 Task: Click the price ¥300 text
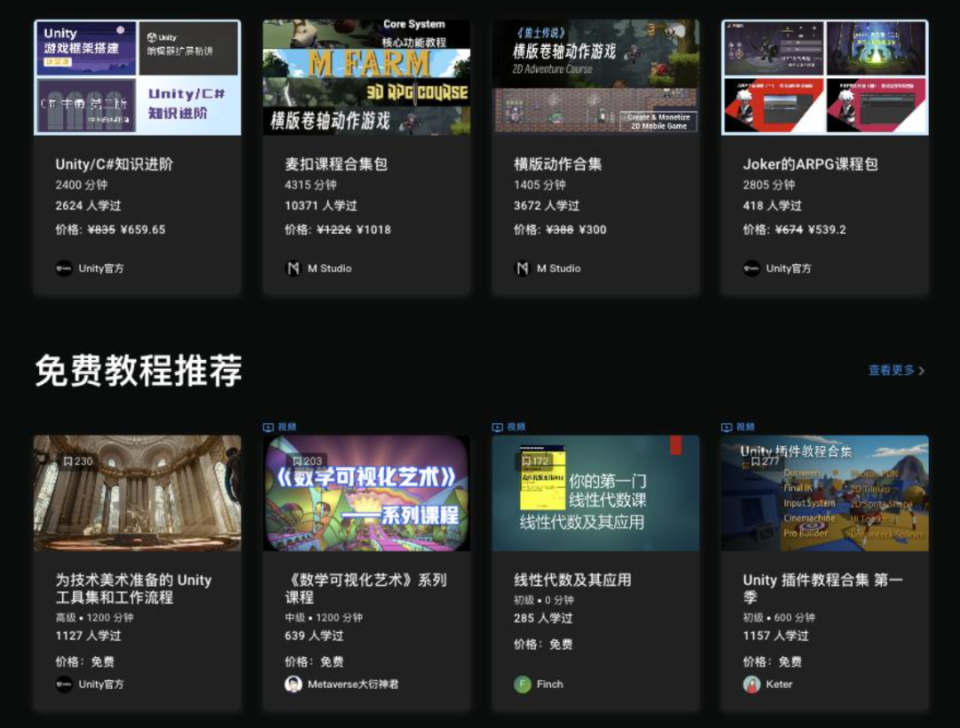click(x=592, y=230)
